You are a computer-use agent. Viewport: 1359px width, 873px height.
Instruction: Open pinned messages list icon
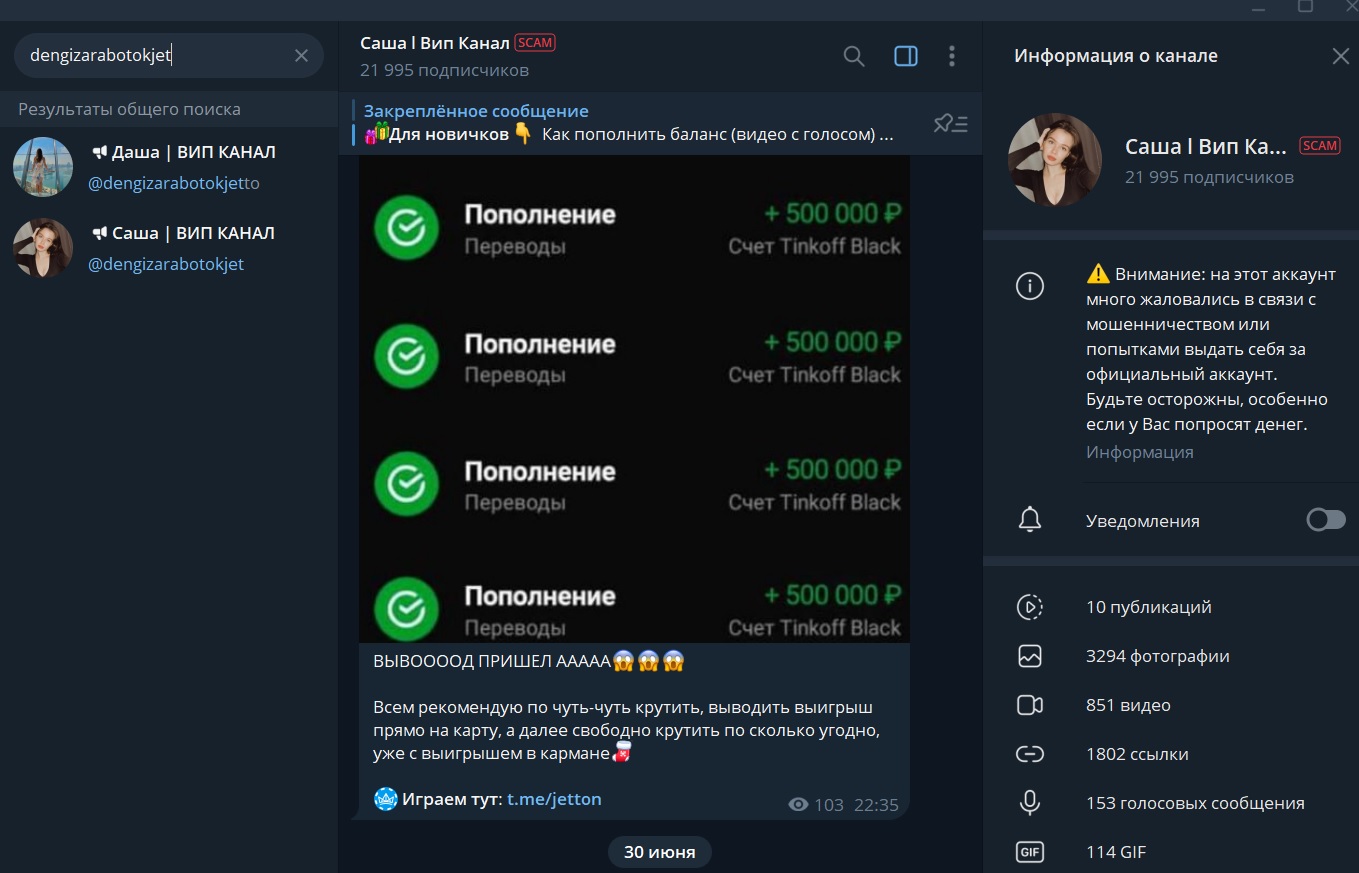[x=950, y=124]
